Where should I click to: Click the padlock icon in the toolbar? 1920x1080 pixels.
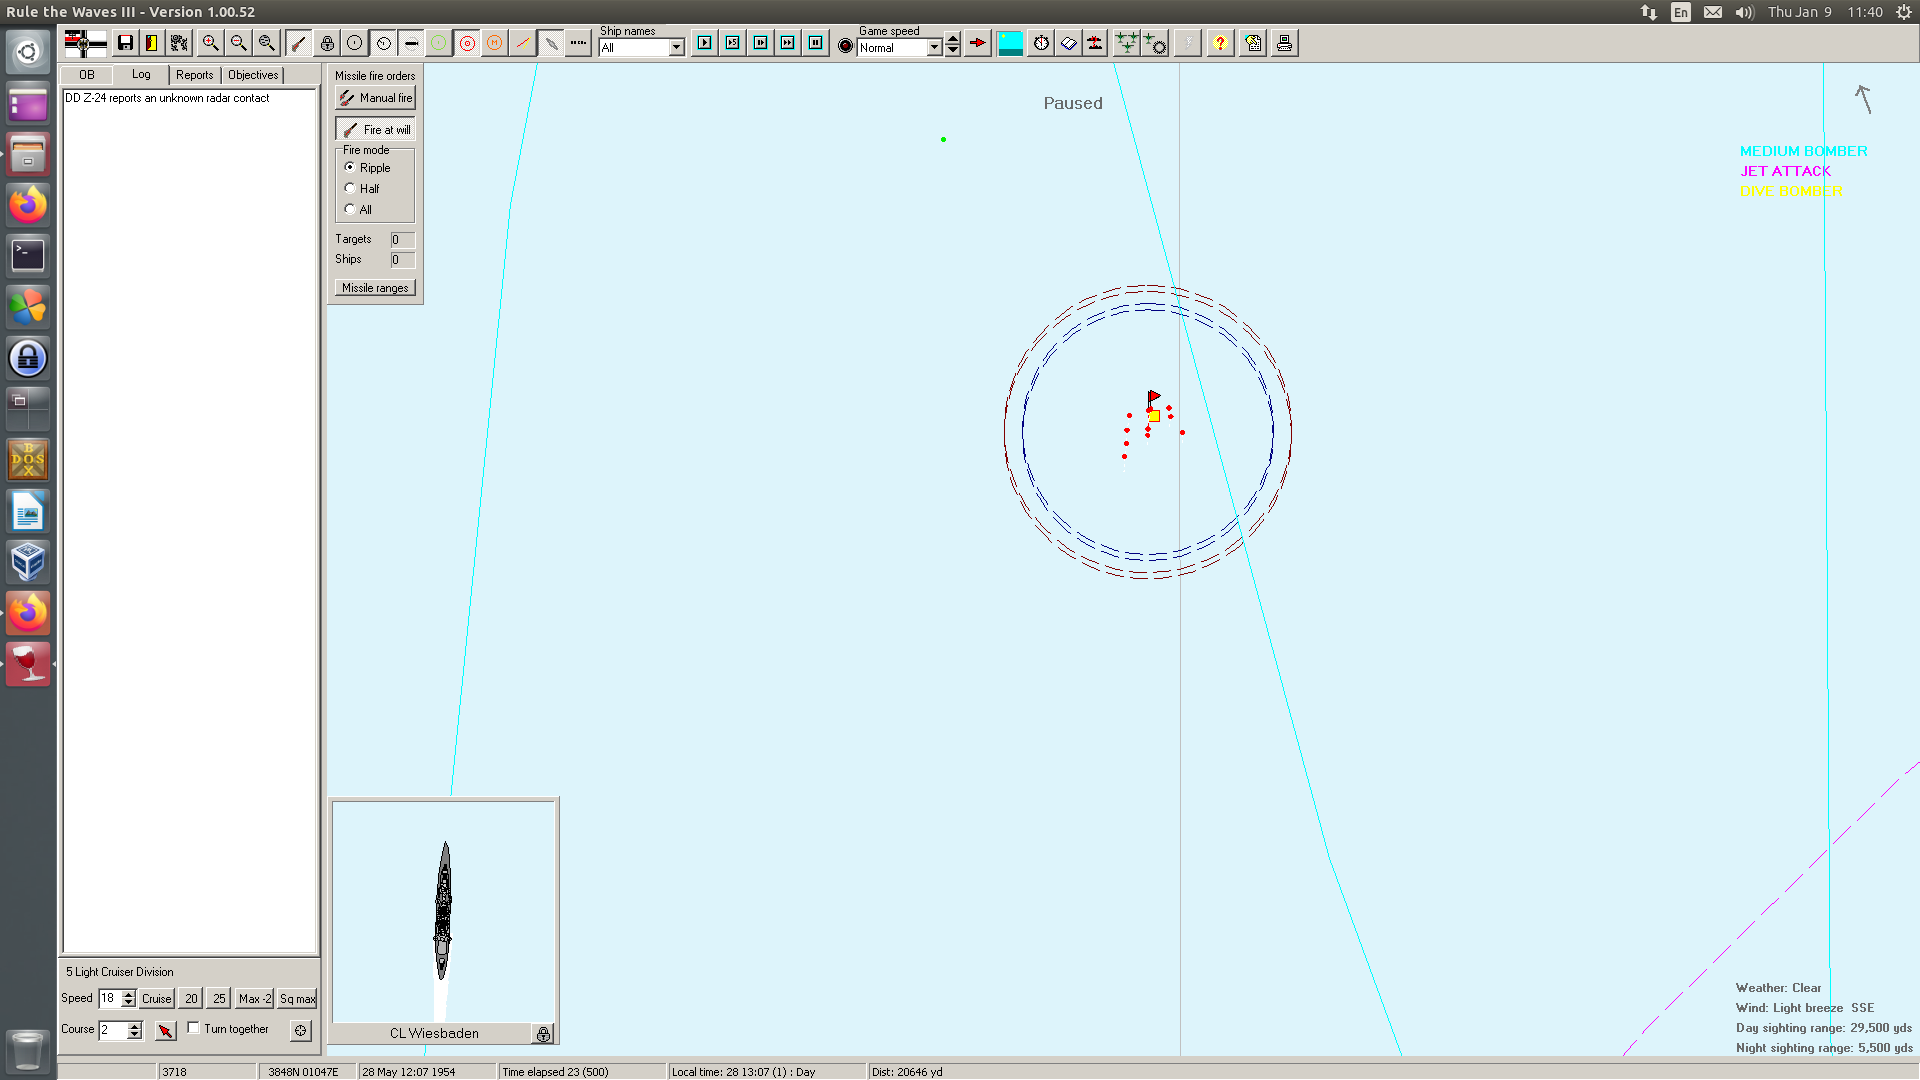click(327, 43)
